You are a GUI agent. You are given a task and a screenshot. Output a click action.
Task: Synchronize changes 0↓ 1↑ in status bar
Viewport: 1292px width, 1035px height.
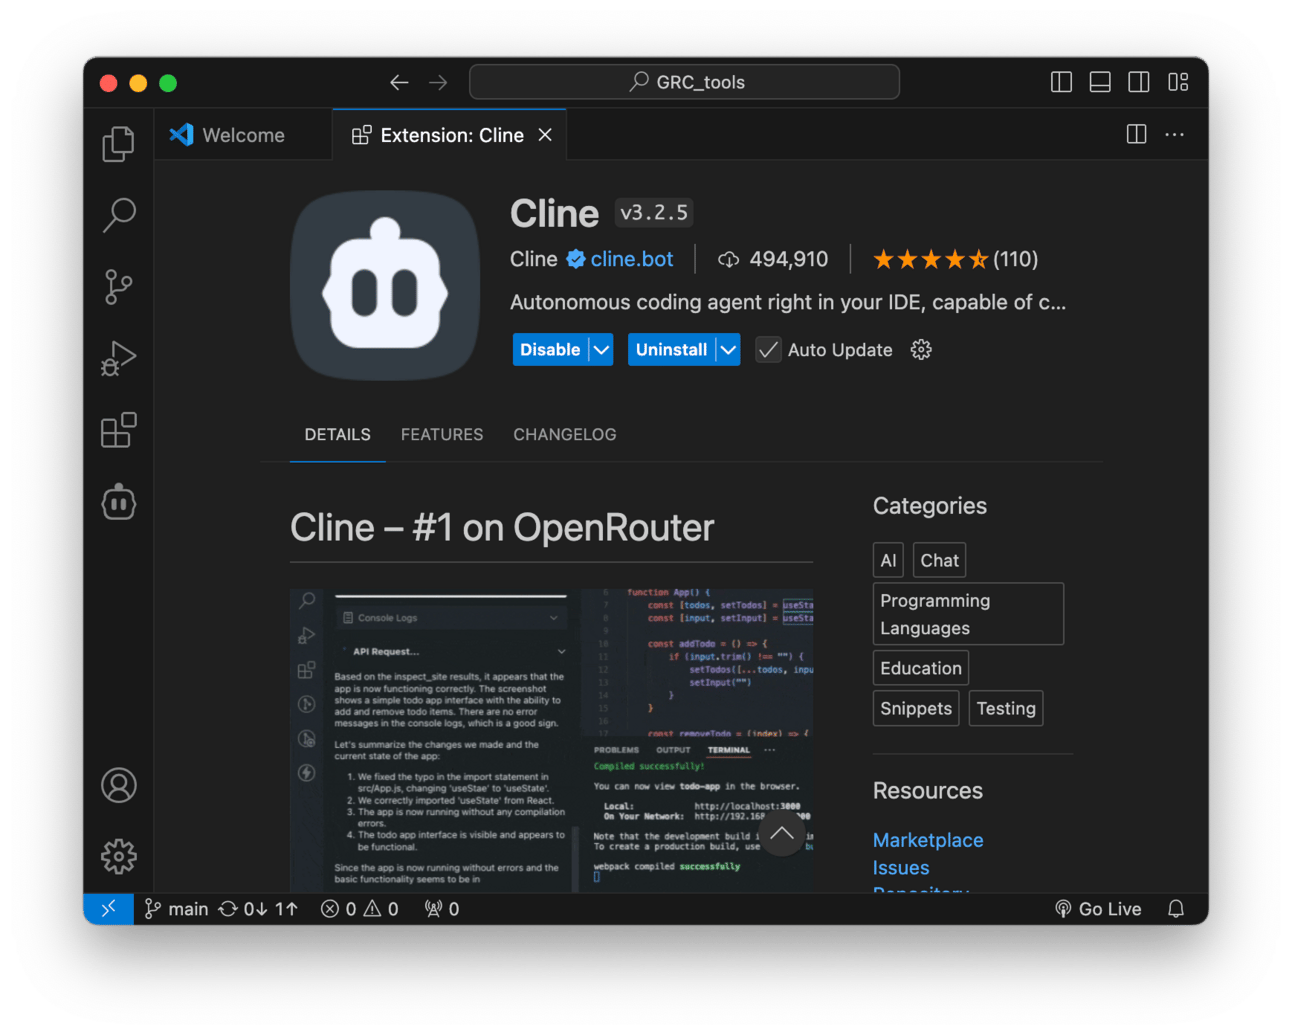(259, 908)
